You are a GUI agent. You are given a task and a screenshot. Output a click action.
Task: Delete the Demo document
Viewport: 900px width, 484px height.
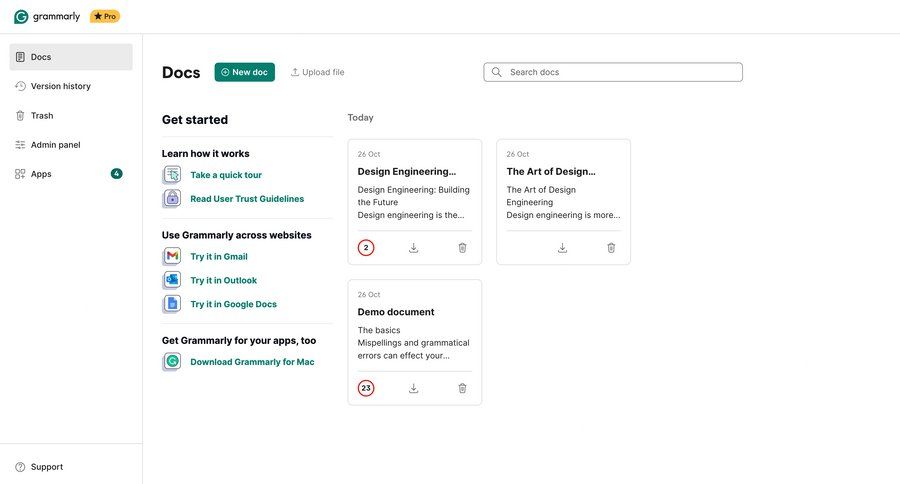pos(462,389)
